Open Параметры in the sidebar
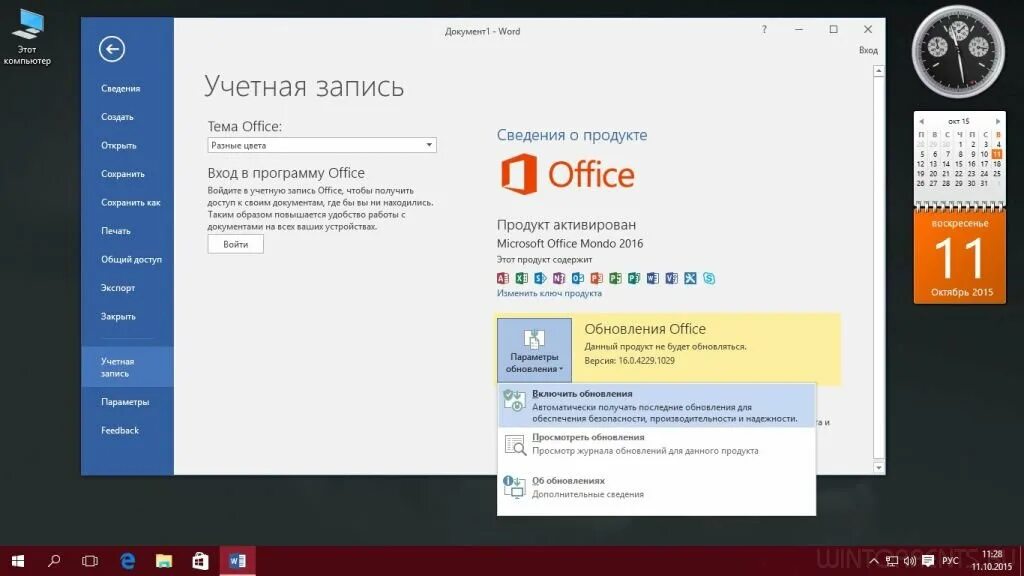Screen dimensions: 1024x576 (125, 402)
